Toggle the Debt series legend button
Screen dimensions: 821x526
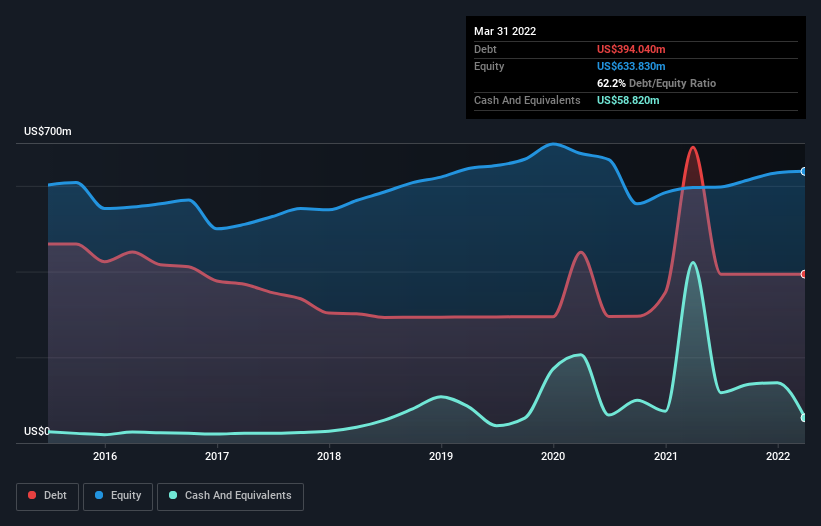[47, 496]
